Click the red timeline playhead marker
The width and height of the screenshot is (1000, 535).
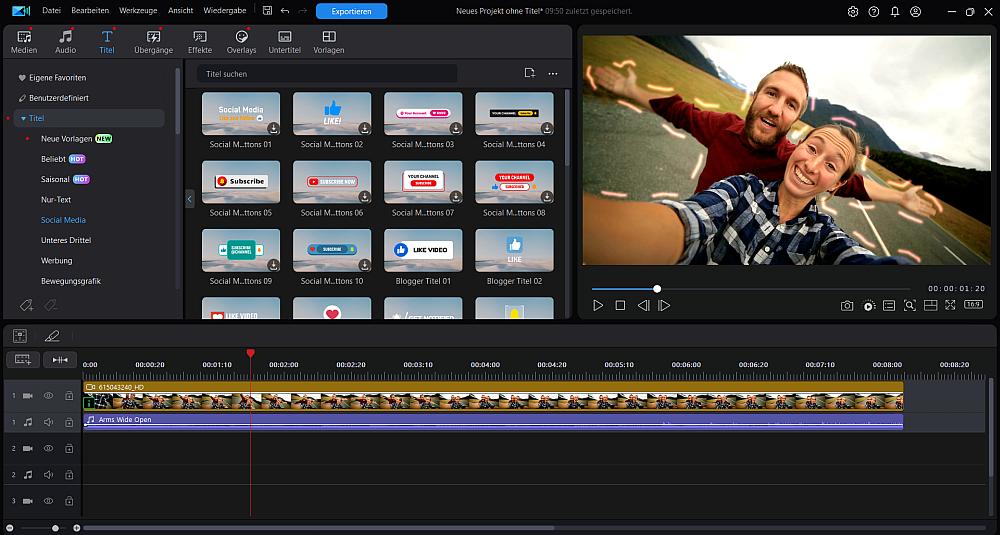click(x=251, y=353)
